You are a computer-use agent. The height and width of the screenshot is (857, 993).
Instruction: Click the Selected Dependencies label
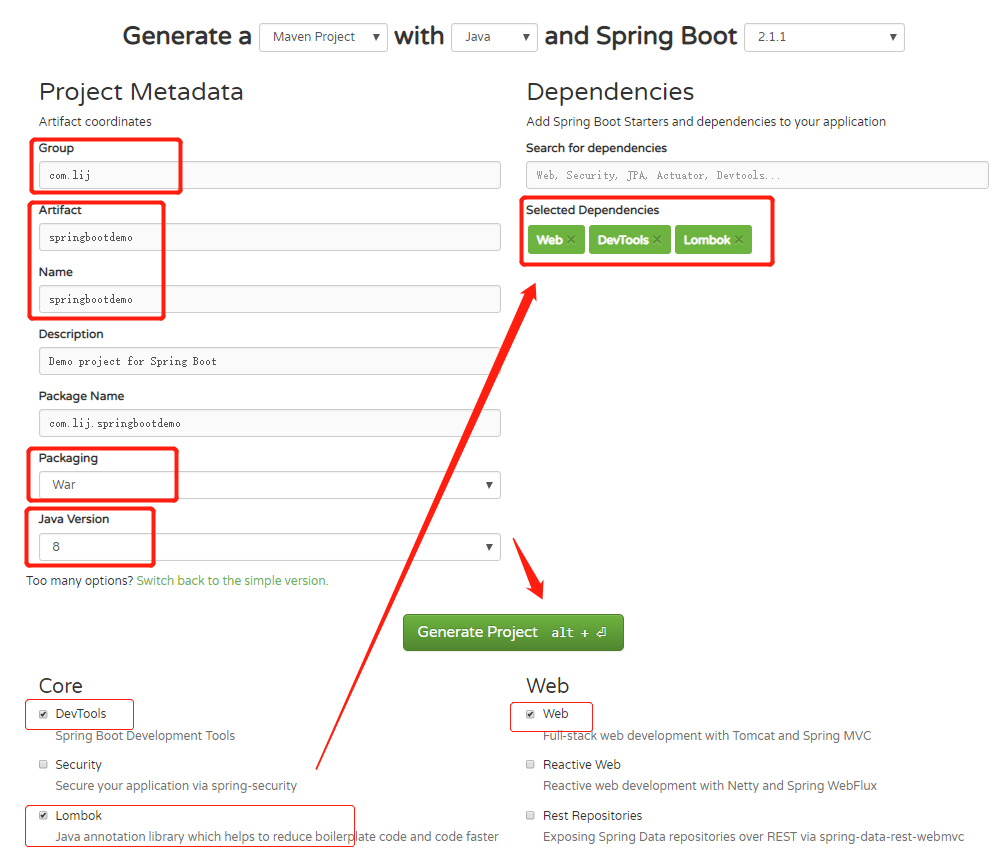pyautogui.click(x=593, y=210)
